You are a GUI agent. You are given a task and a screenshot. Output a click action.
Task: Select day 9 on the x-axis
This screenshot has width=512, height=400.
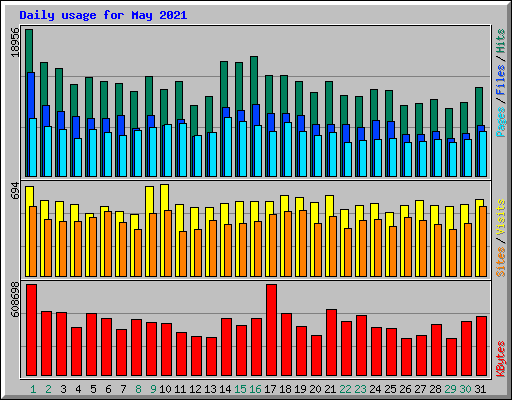tap(153, 389)
